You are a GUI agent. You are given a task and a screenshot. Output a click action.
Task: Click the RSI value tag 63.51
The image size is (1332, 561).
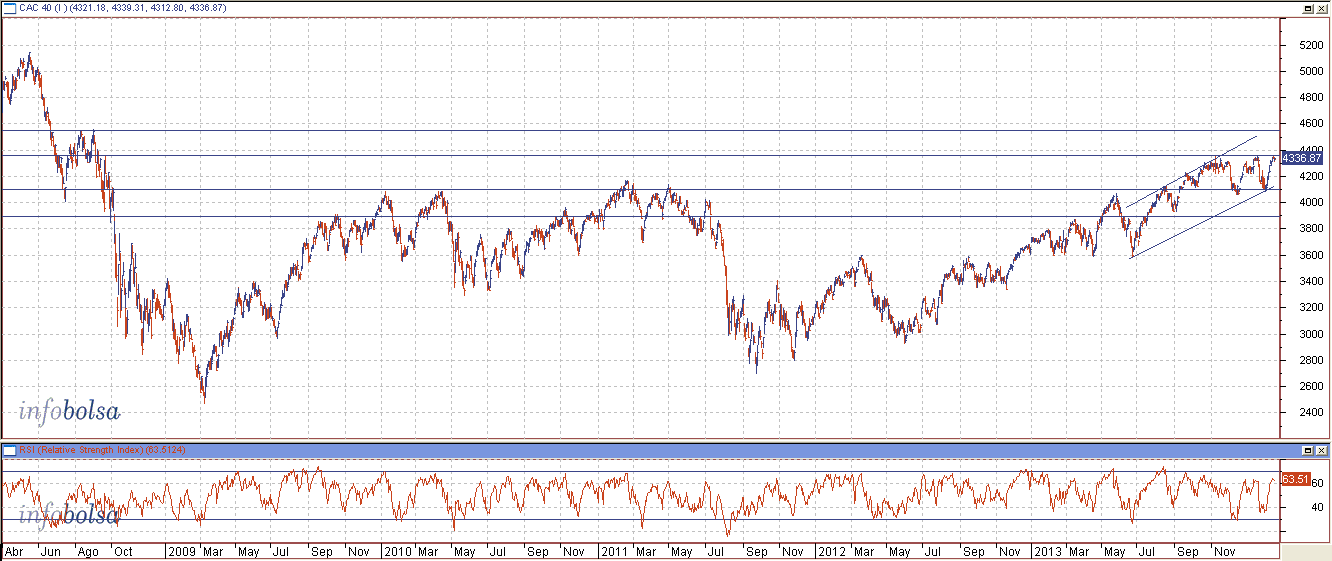[1295, 479]
